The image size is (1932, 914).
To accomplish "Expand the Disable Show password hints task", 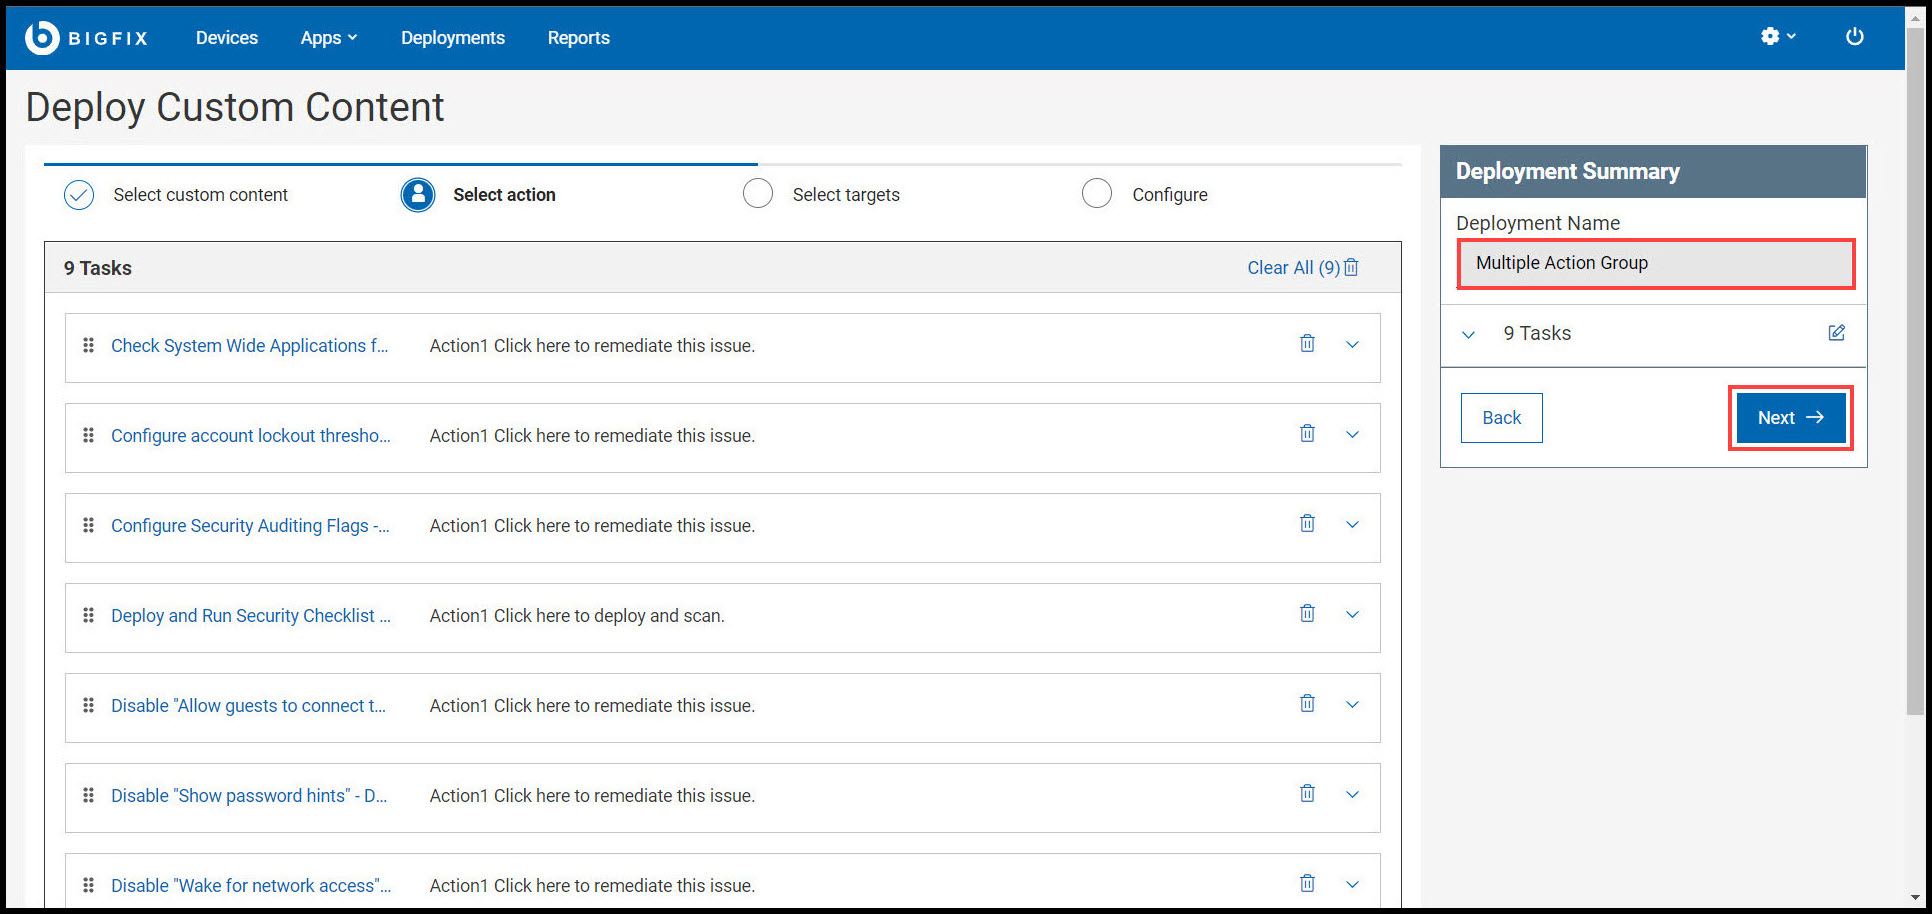I will point(1352,793).
